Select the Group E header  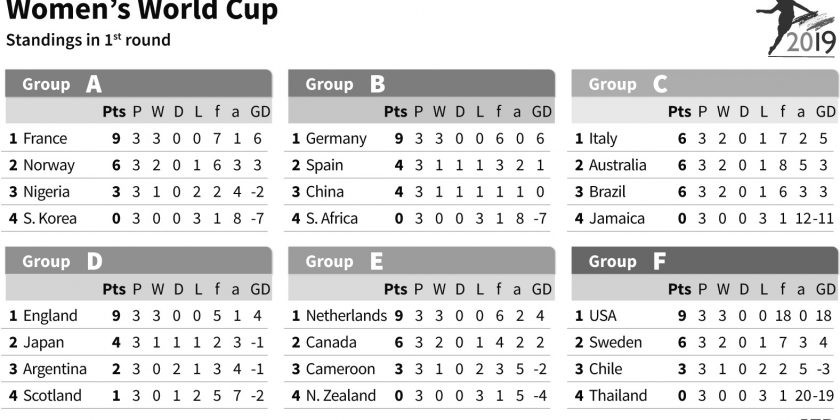click(x=421, y=262)
